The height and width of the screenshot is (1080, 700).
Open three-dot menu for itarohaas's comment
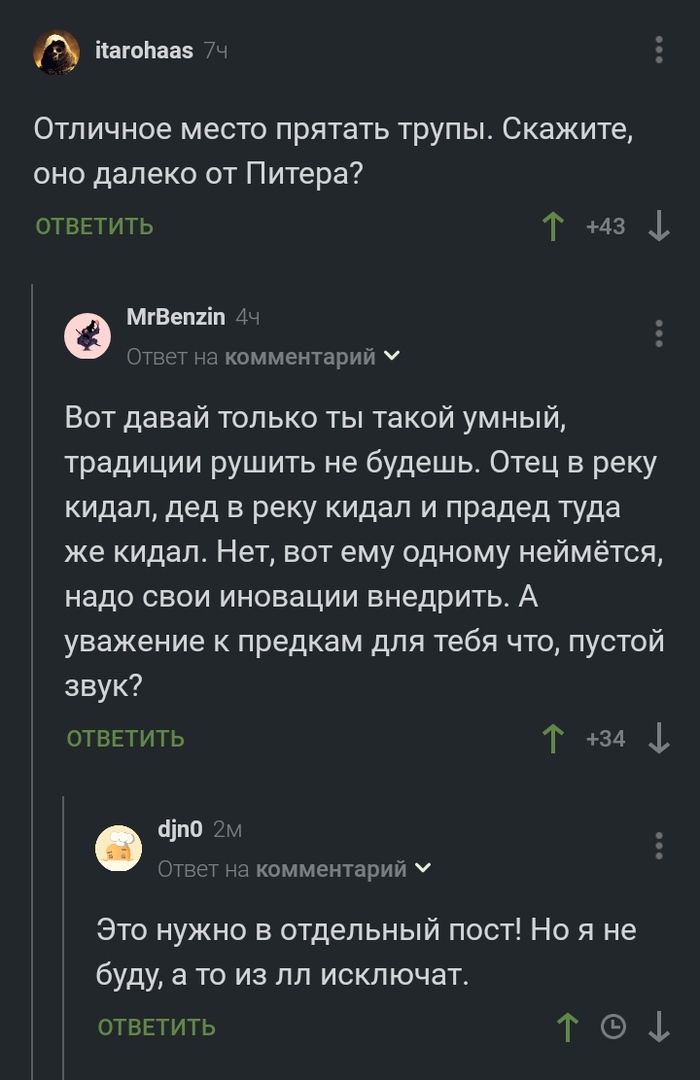tap(659, 50)
